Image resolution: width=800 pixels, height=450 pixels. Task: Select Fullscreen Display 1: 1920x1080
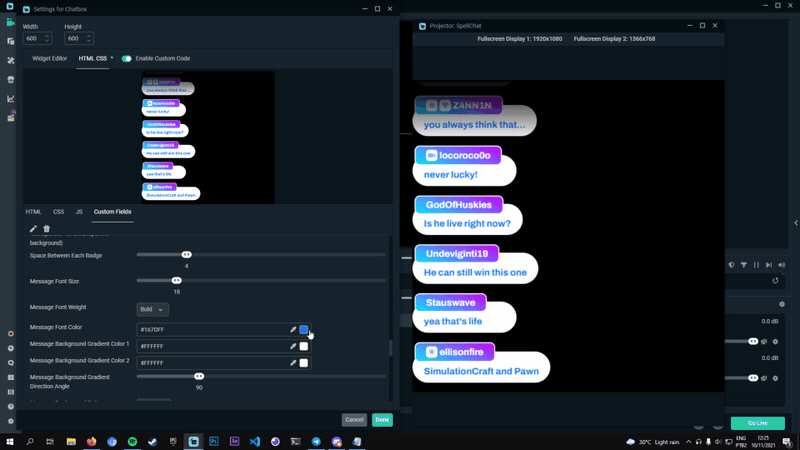[x=519, y=39]
